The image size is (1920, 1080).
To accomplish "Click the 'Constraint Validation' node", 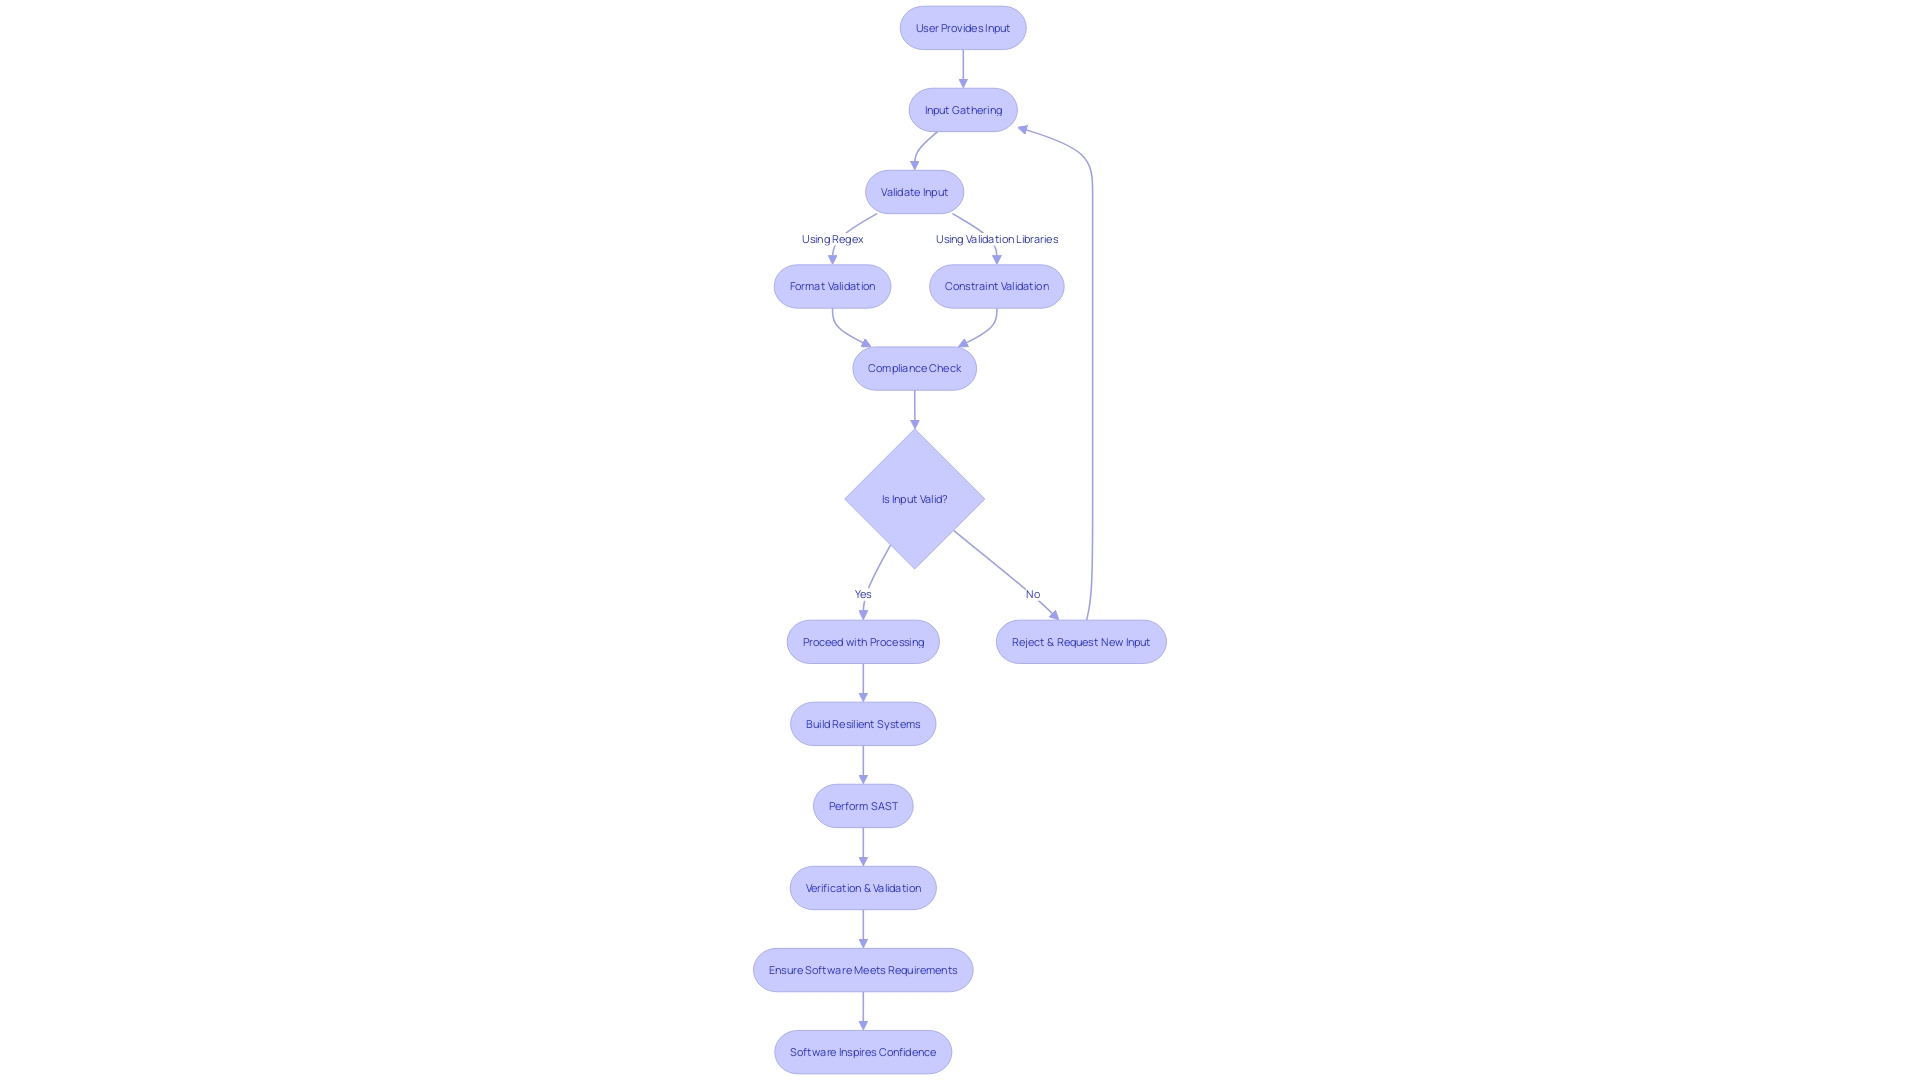I will coord(996,286).
